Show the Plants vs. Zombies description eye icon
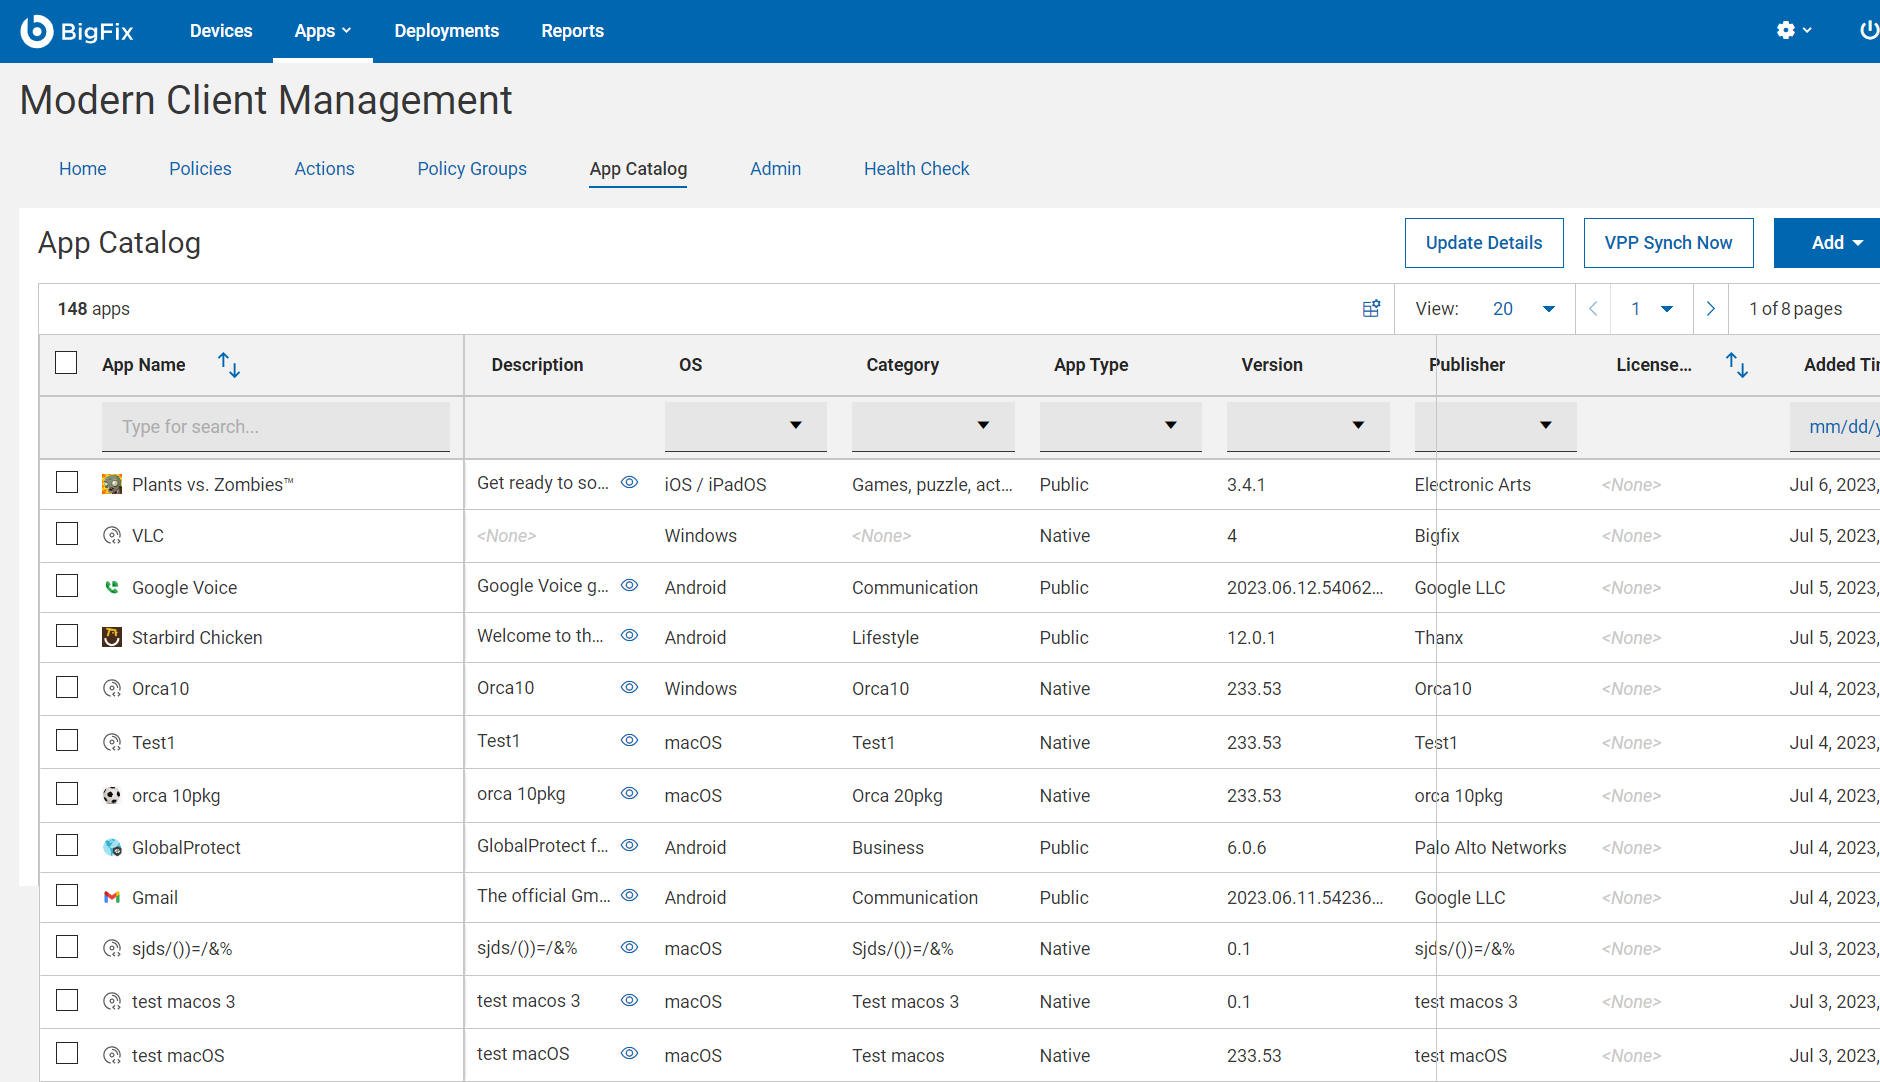 [x=629, y=482]
